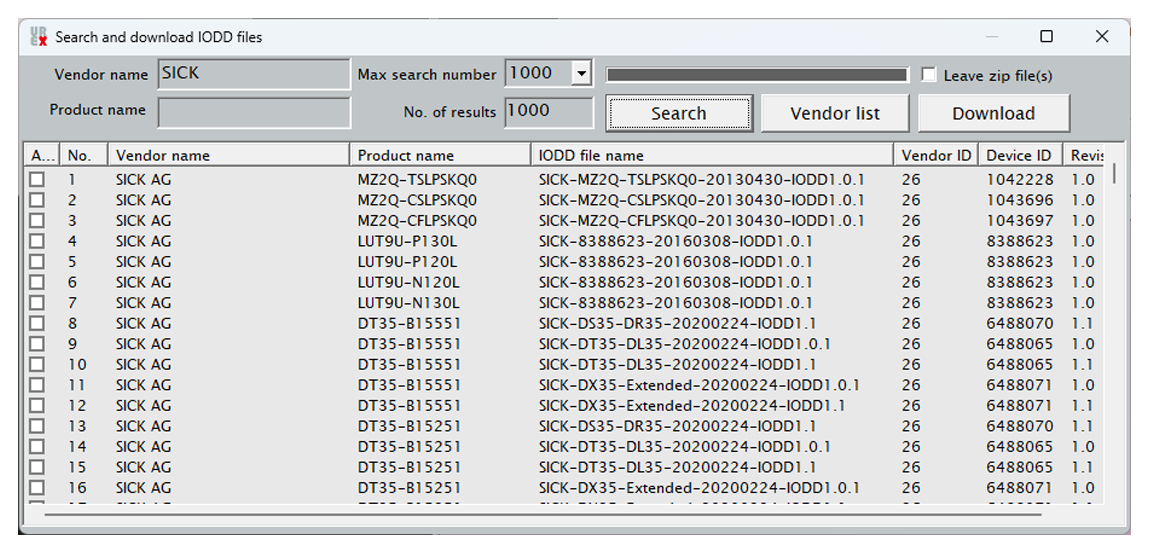
Task: Sort by the Product name column header
Action: tap(440, 155)
